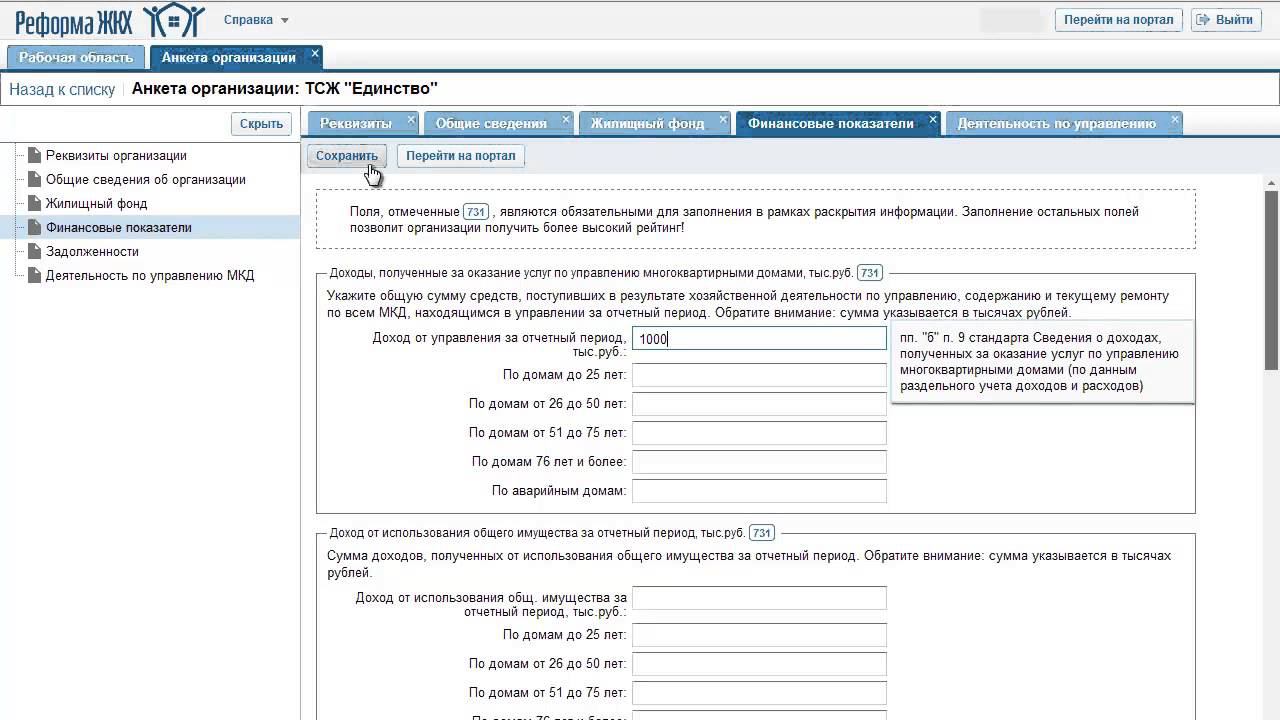The height and width of the screenshot is (720, 1280).
Task: Click the Сохранить button
Action: tap(347, 156)
